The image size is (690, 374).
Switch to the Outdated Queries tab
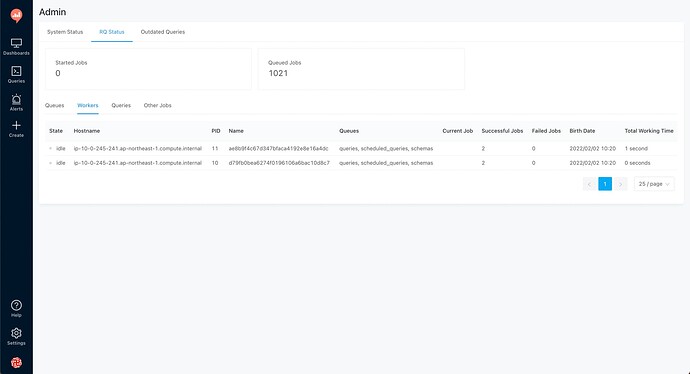coord(163,32)
